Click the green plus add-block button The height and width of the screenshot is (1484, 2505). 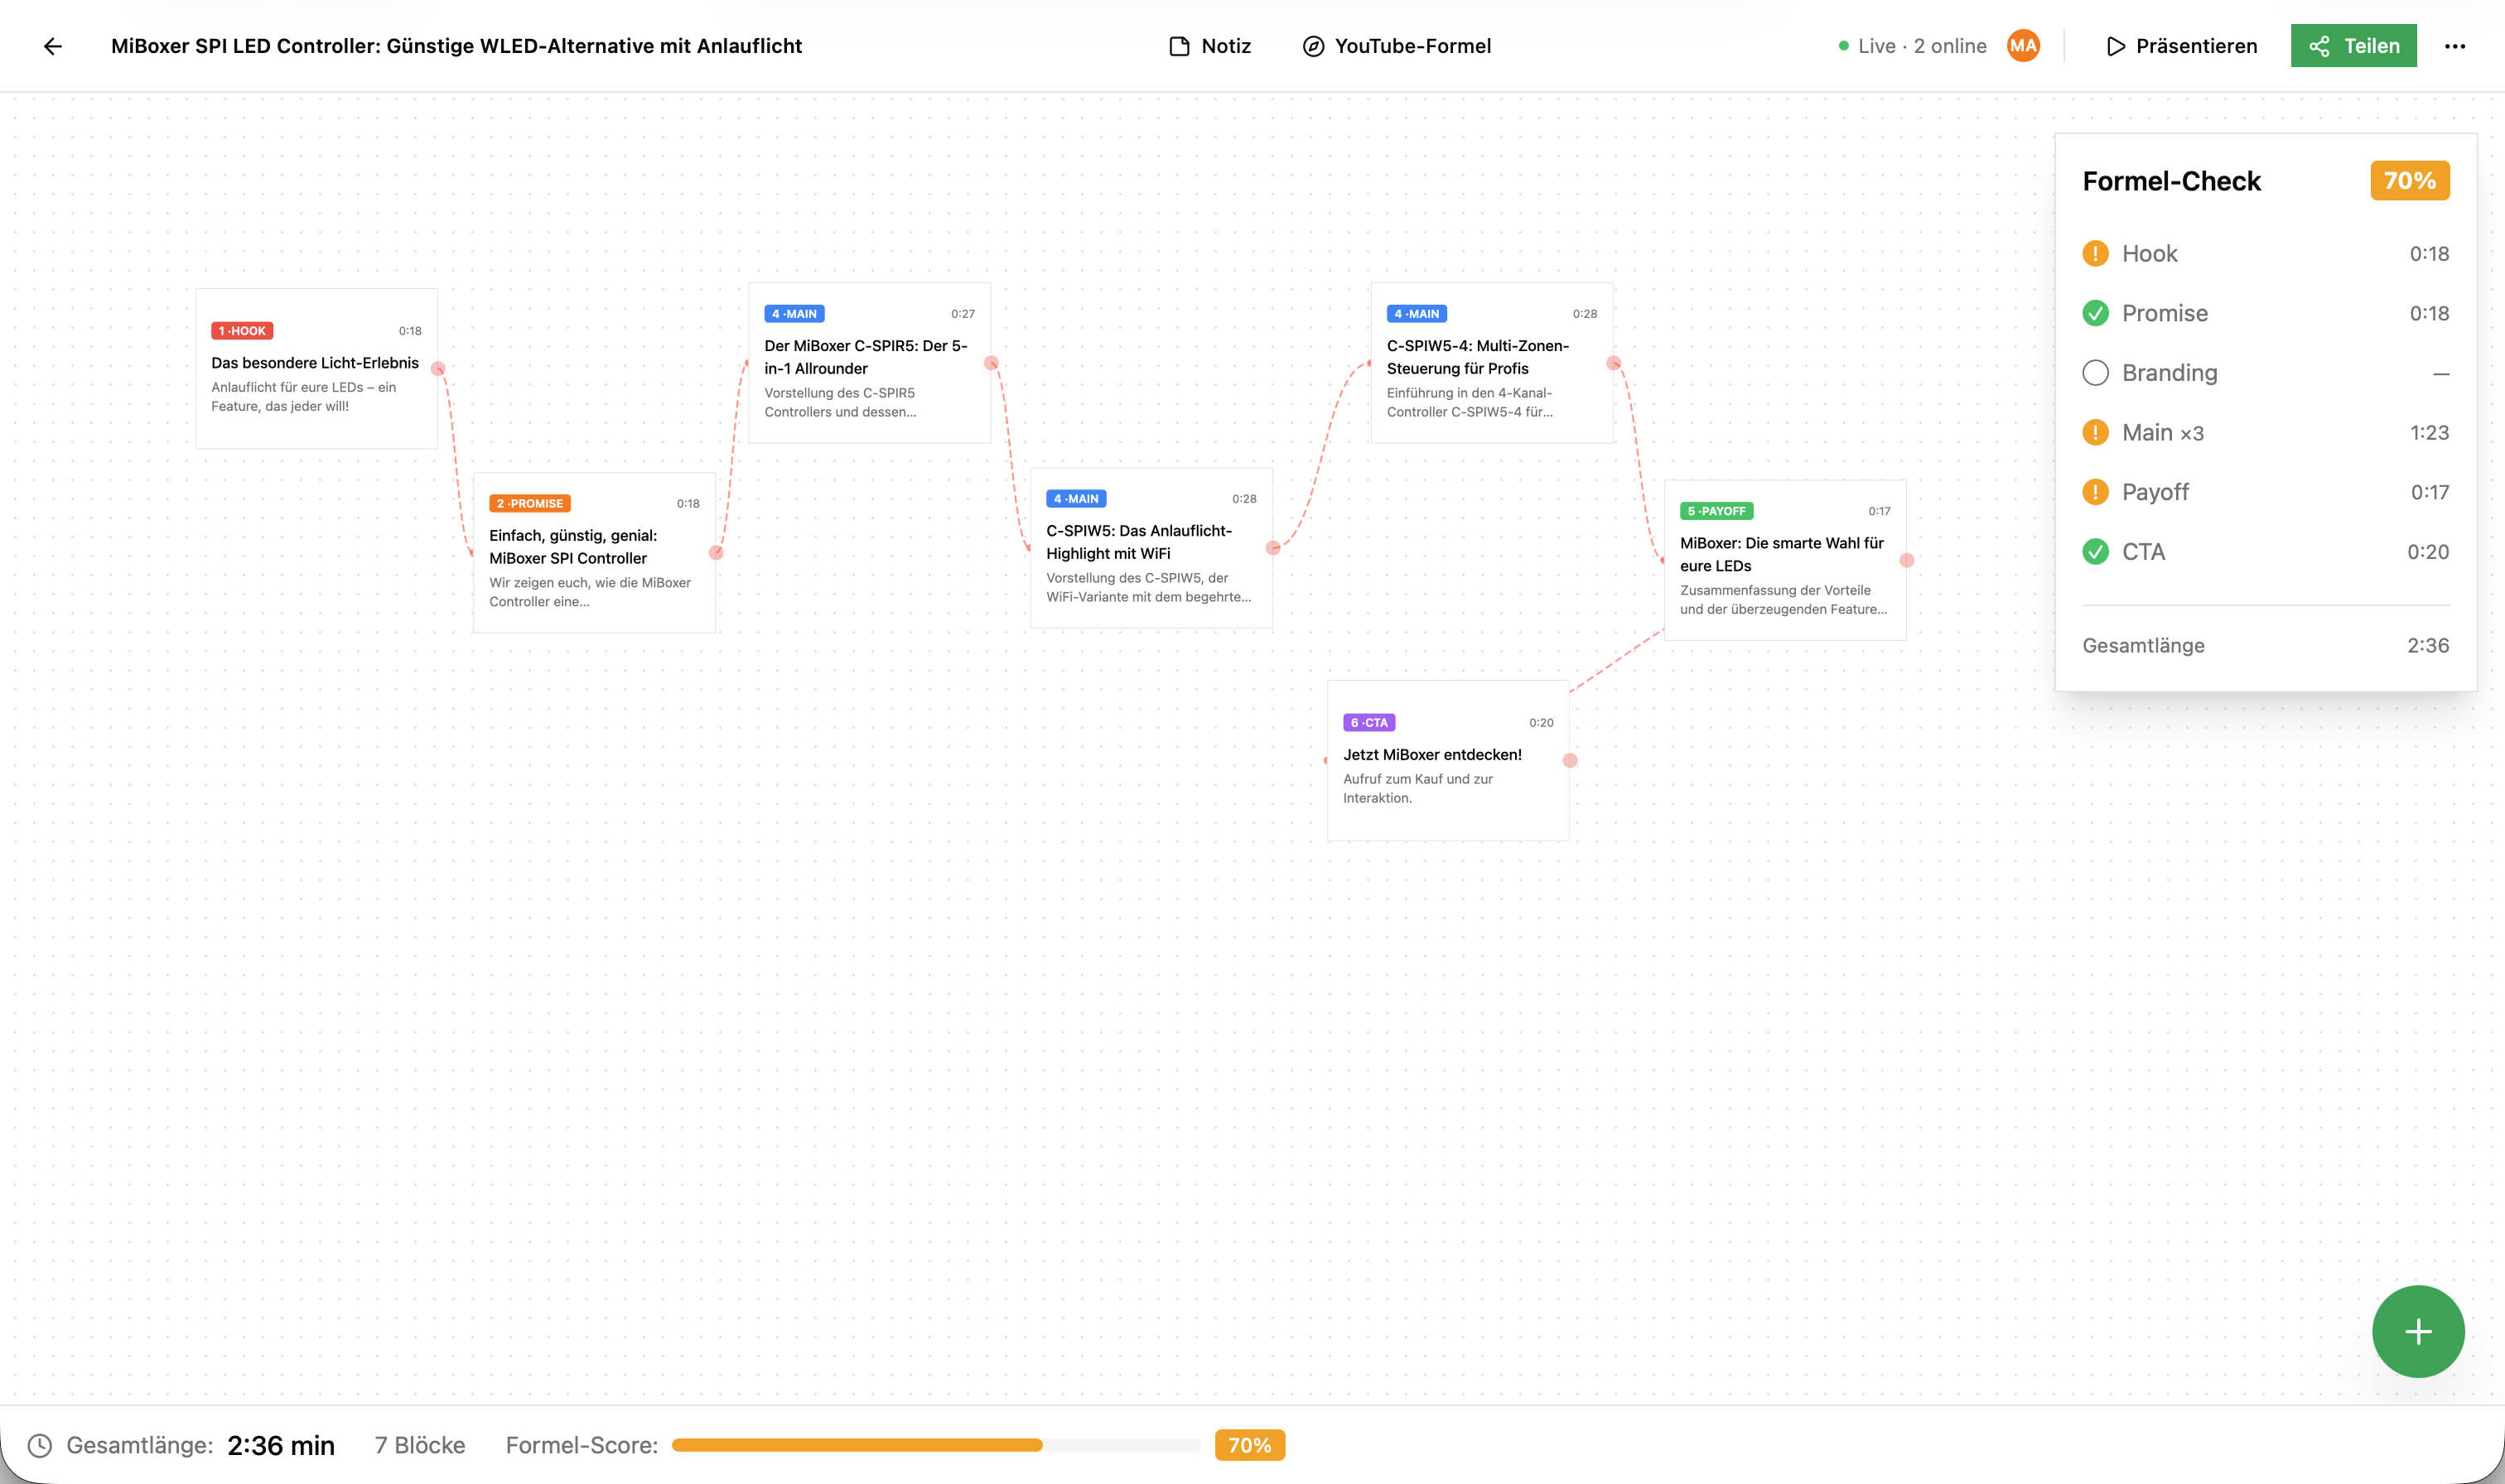coord(2418,1331)
